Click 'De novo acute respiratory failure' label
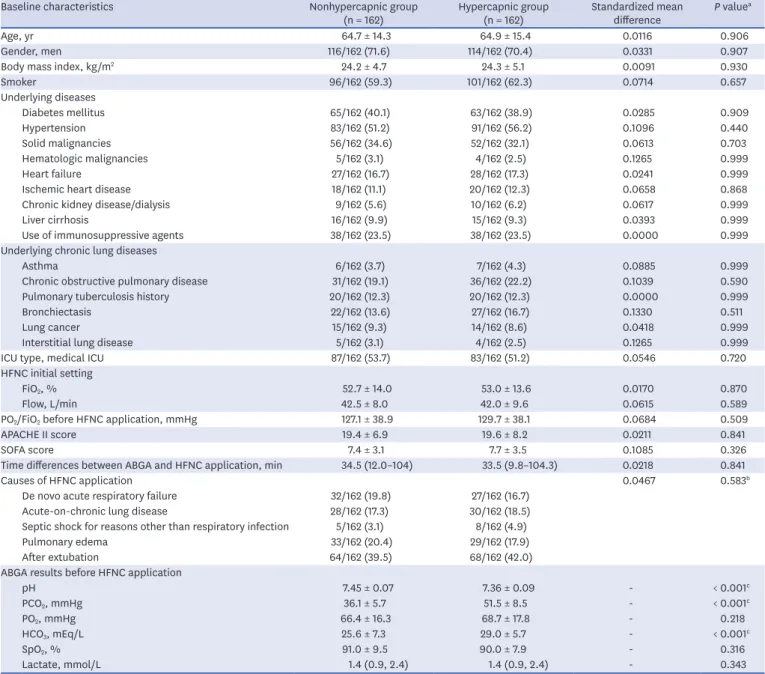Image resolution: width=765 pixels, height=674 pixels. point(99,496)
